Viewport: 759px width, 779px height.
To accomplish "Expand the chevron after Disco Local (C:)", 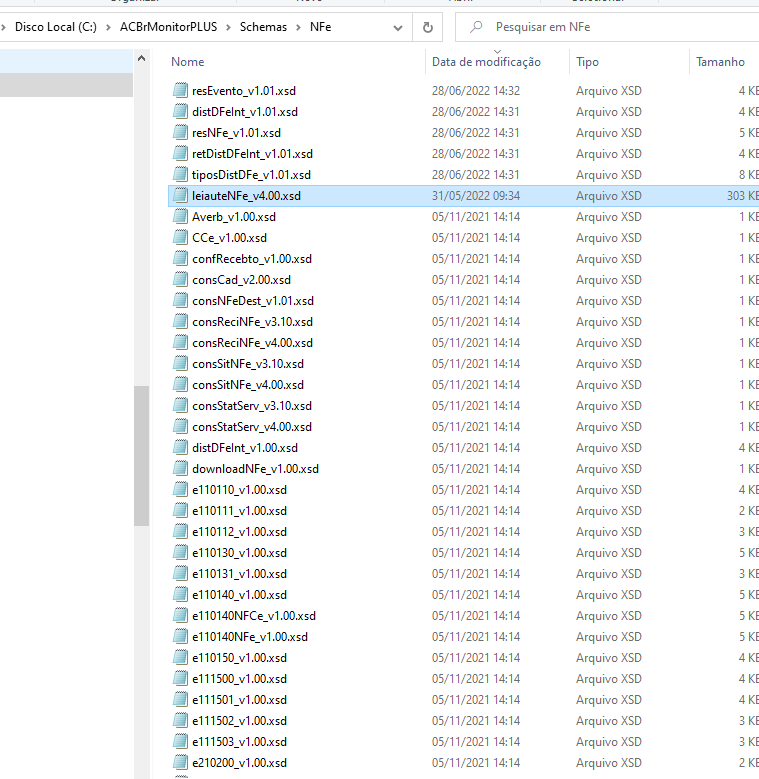I will [108, 27].
